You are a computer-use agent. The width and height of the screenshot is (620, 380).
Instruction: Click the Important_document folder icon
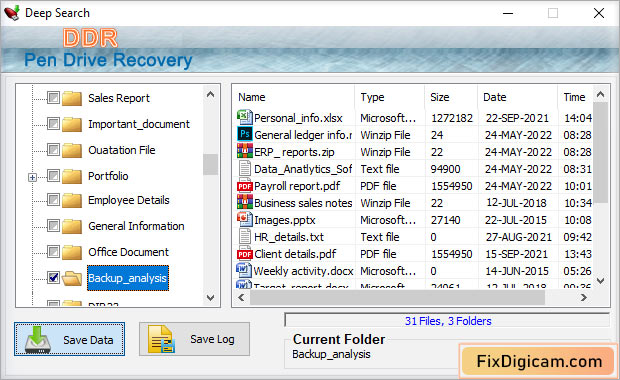click(x=72, y=124)
